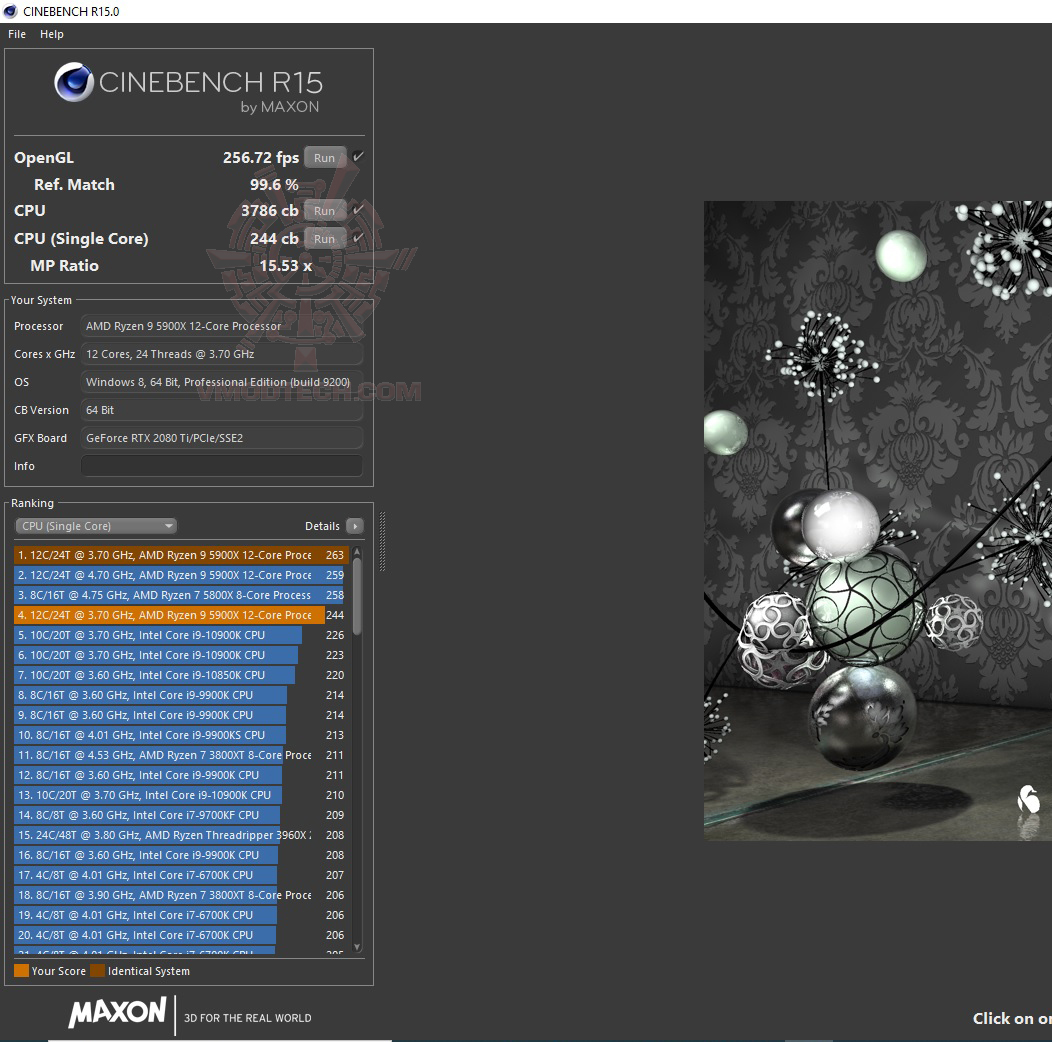Viewport: 1052px width, 1042px height.
Task: Select ranking entry 17 i7-6700K scoring 207
Action: [x=180, y=875]
